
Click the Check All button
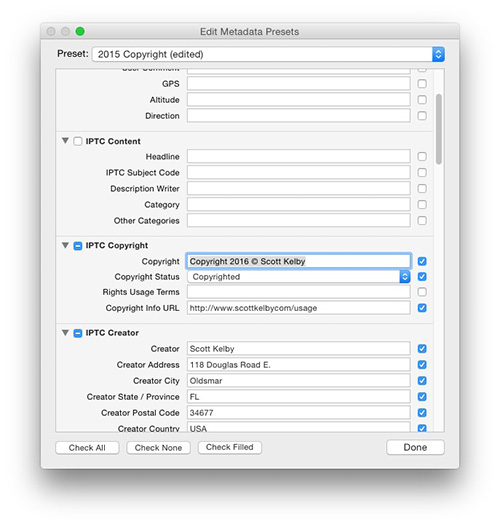tap(87, 448)
